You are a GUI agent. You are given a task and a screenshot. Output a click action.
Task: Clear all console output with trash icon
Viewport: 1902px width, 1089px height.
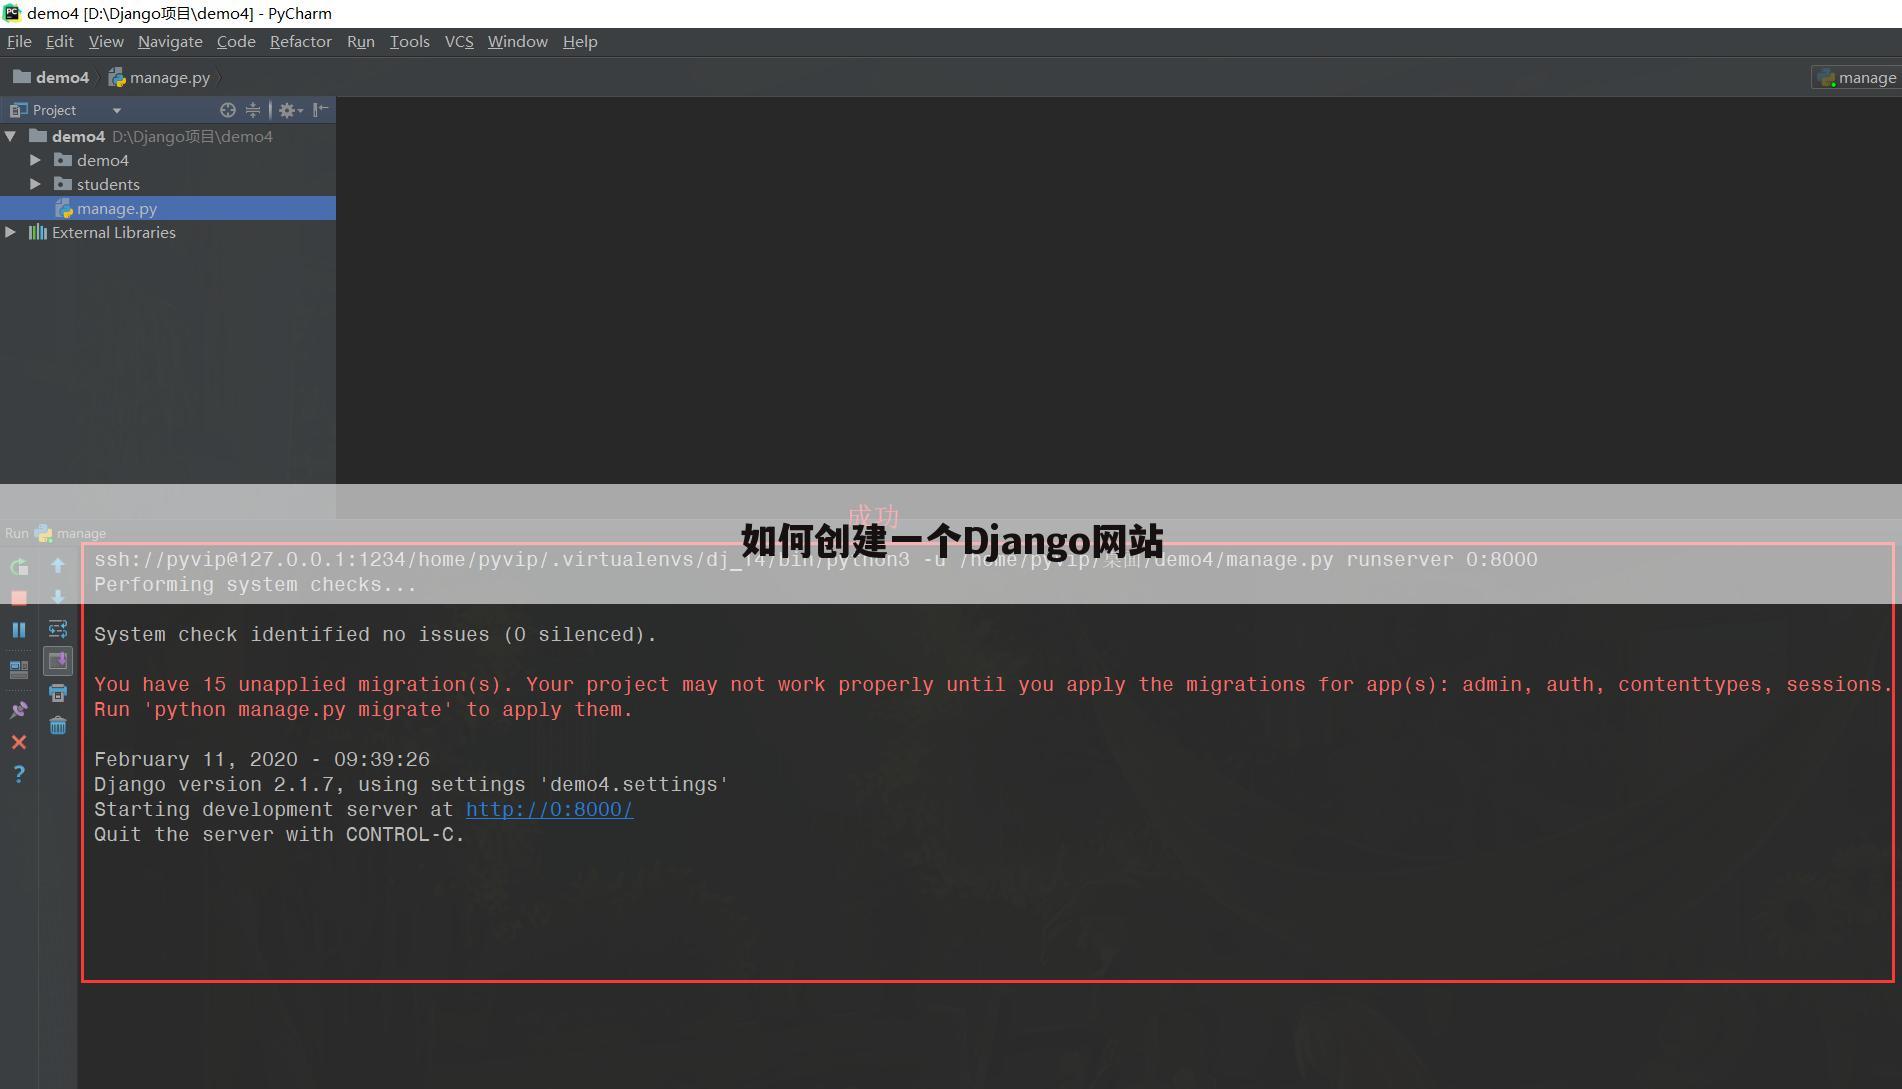coord(58,725)
